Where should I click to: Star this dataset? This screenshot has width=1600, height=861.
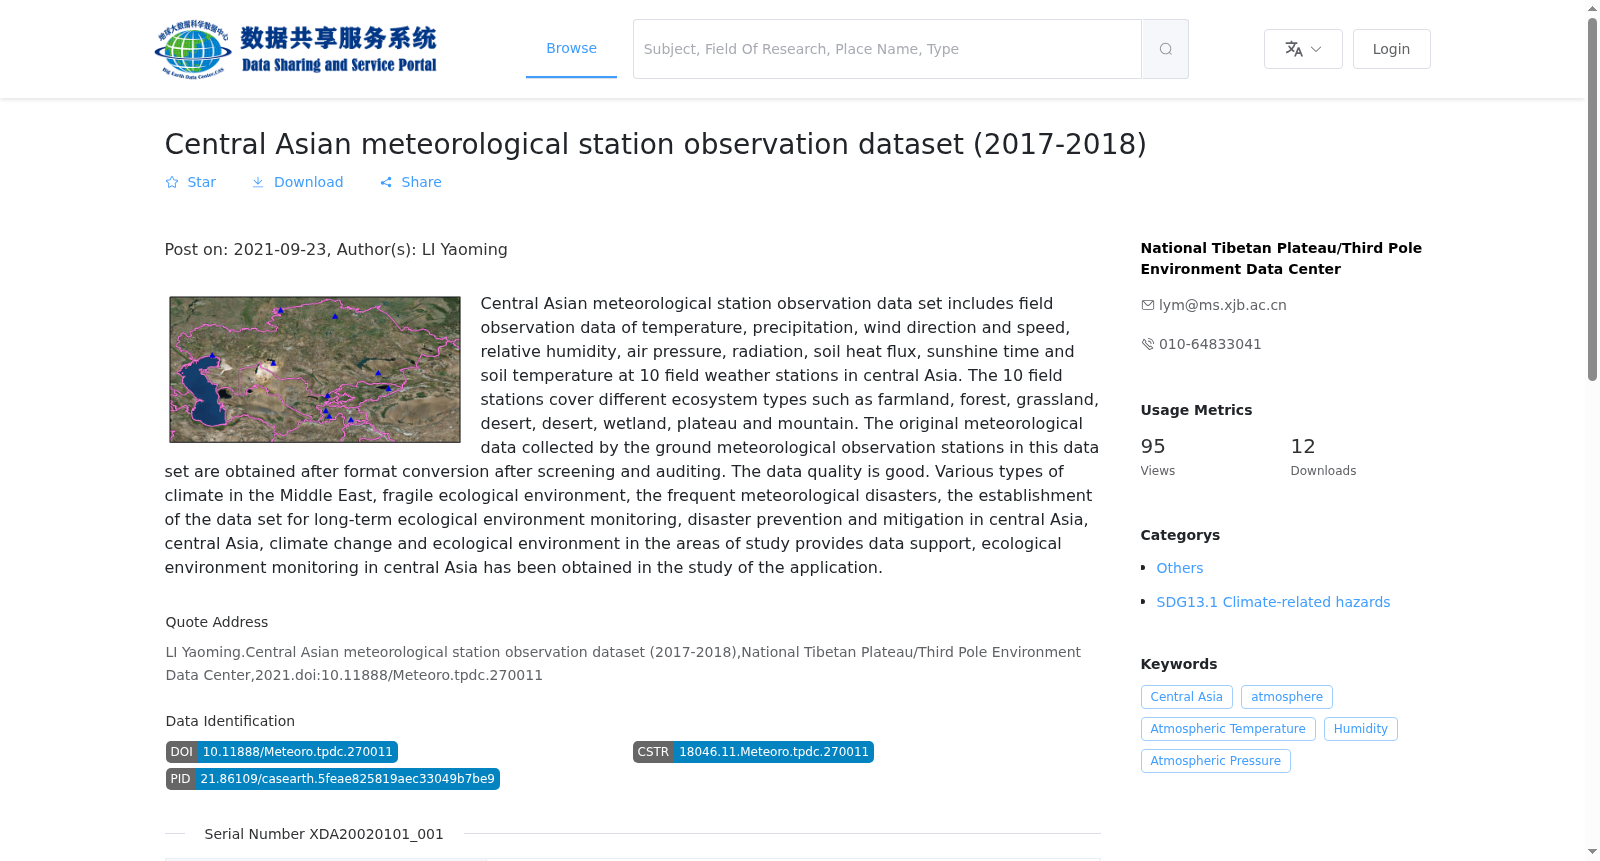190,182
